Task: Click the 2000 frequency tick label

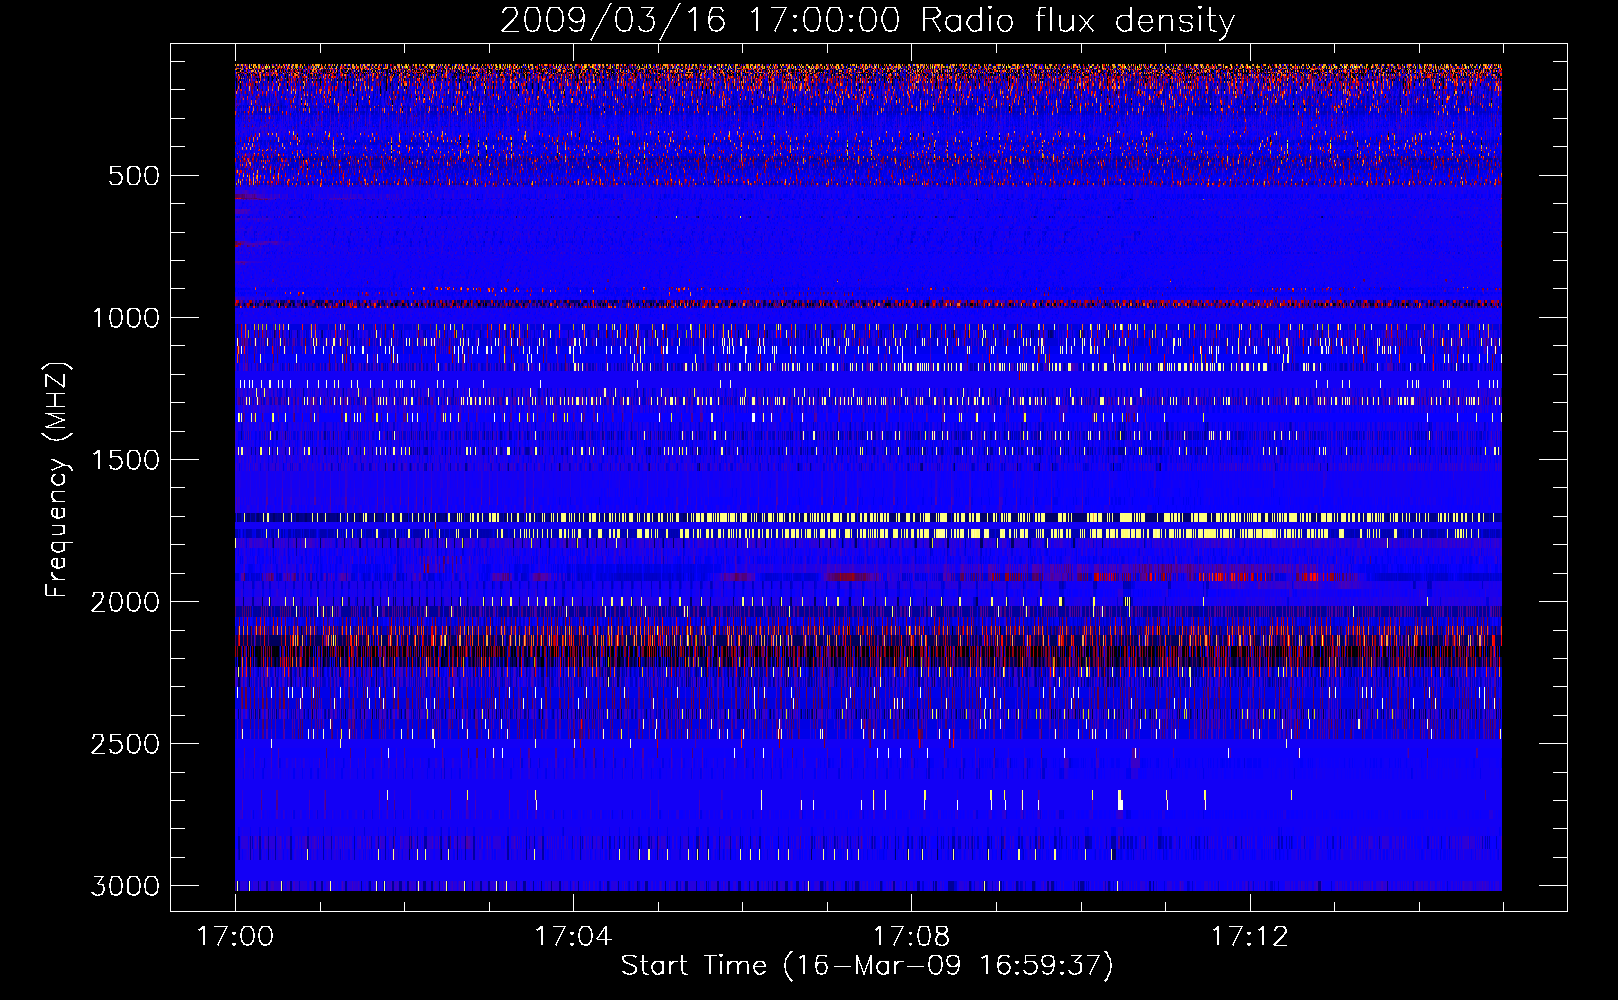Action: [x=125, y=602]
